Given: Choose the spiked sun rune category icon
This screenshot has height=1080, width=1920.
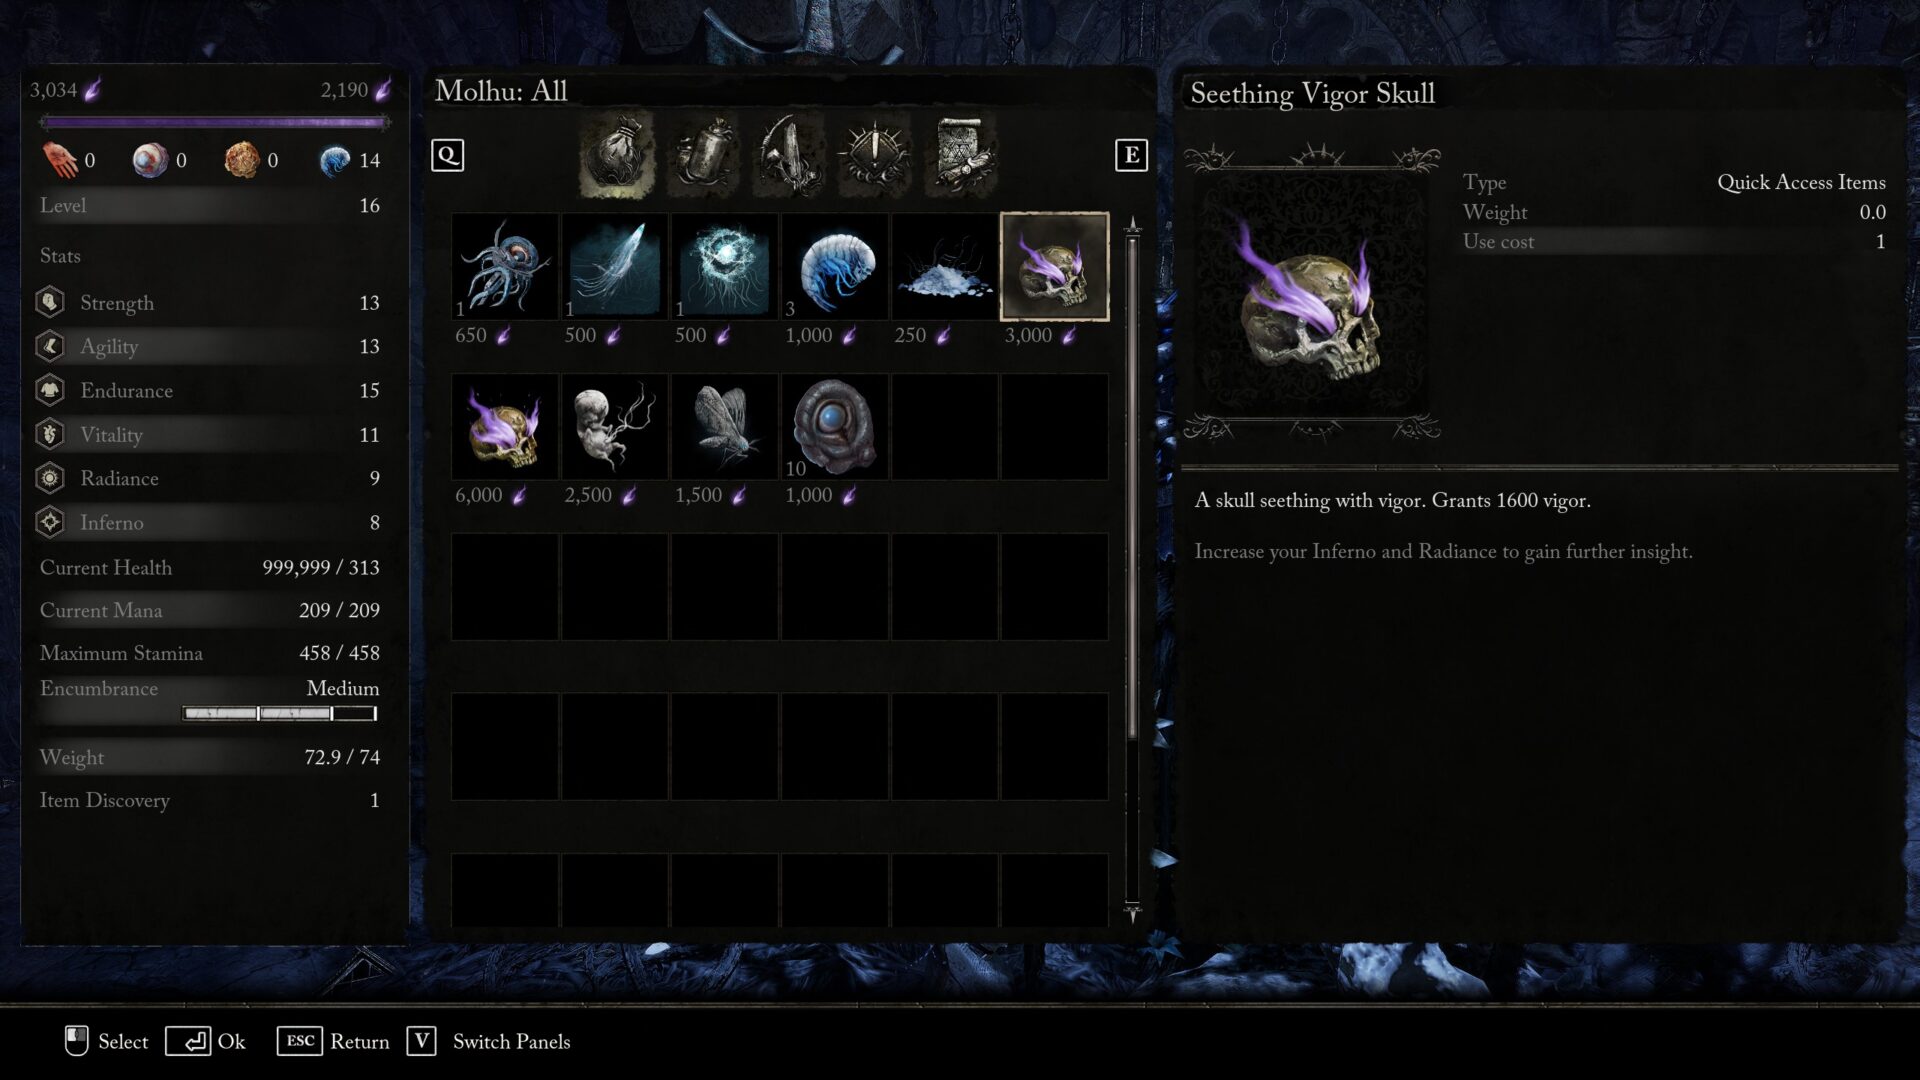Looking at the screenshot, I should (x=875, y=155).
